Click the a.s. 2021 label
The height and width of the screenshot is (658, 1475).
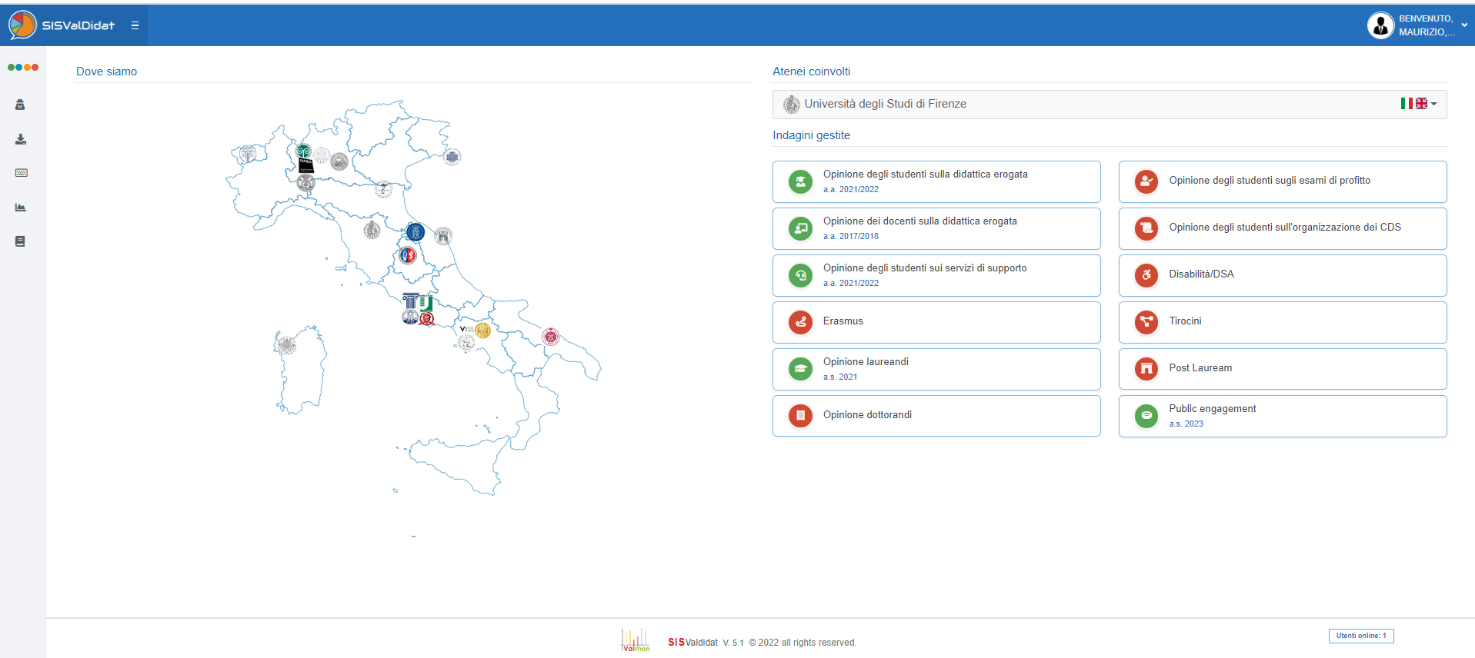(840, 377)
